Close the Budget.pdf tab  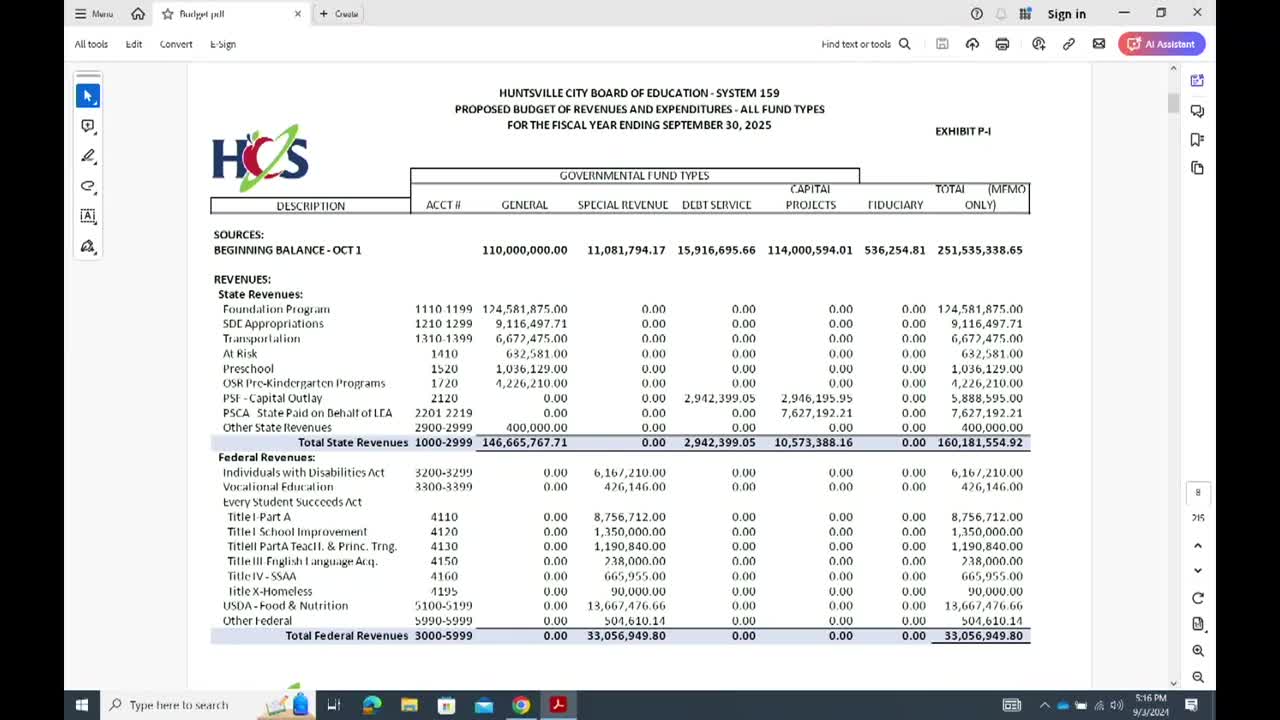tap(298, 14)
